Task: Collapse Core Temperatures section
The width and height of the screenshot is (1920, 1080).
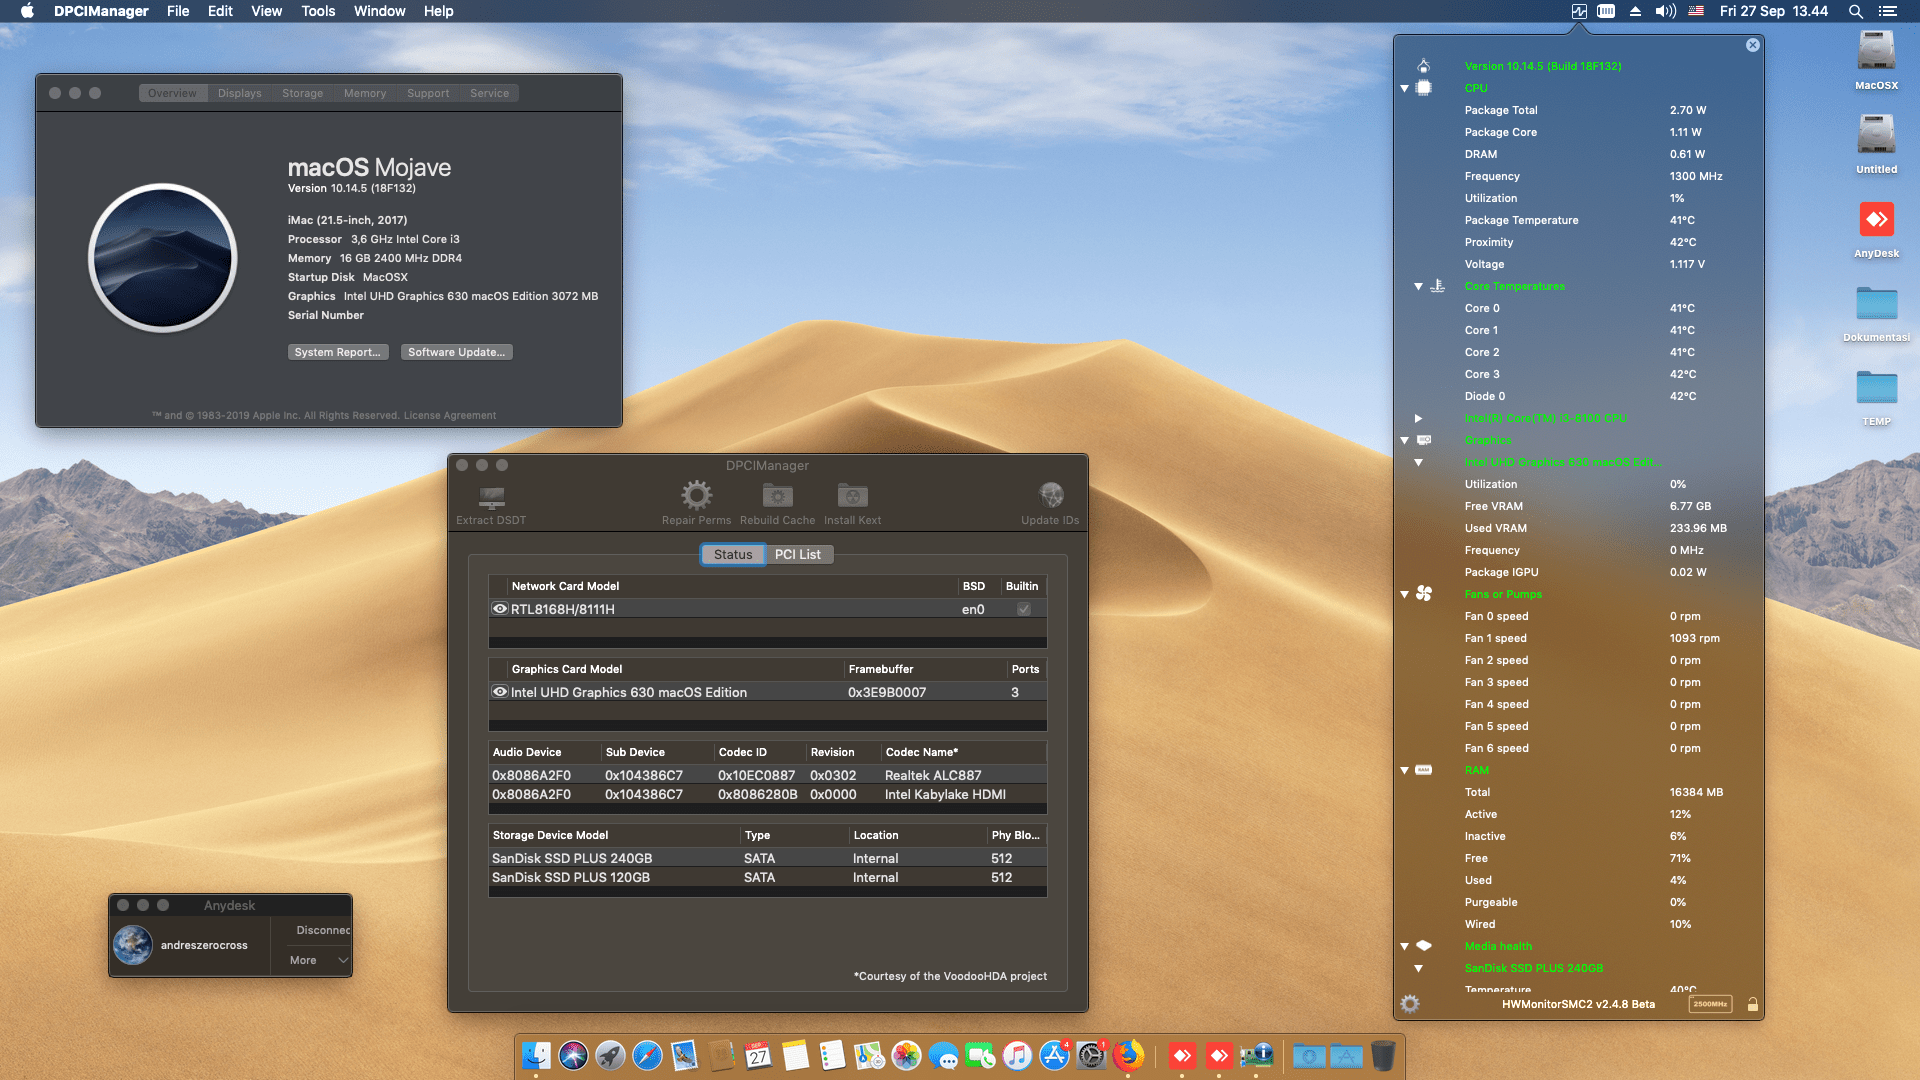Action: [1418, 286]
